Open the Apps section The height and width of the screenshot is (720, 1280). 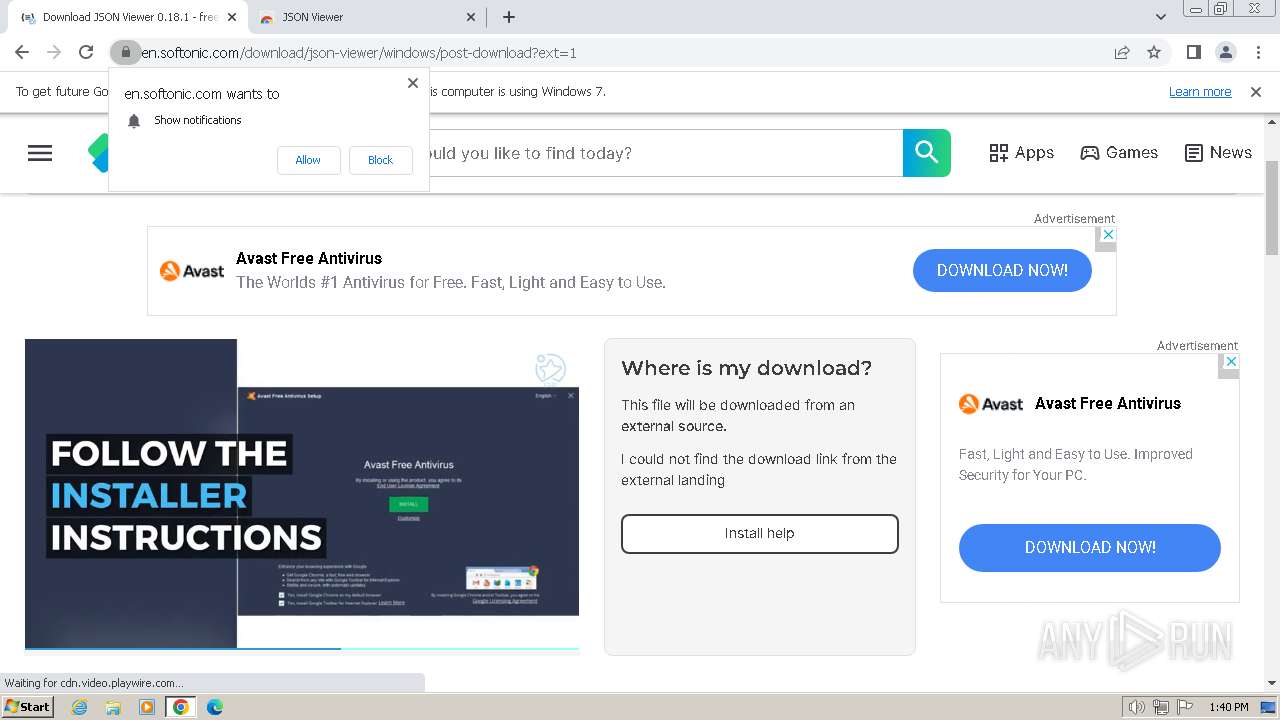tap(1021, 153)
